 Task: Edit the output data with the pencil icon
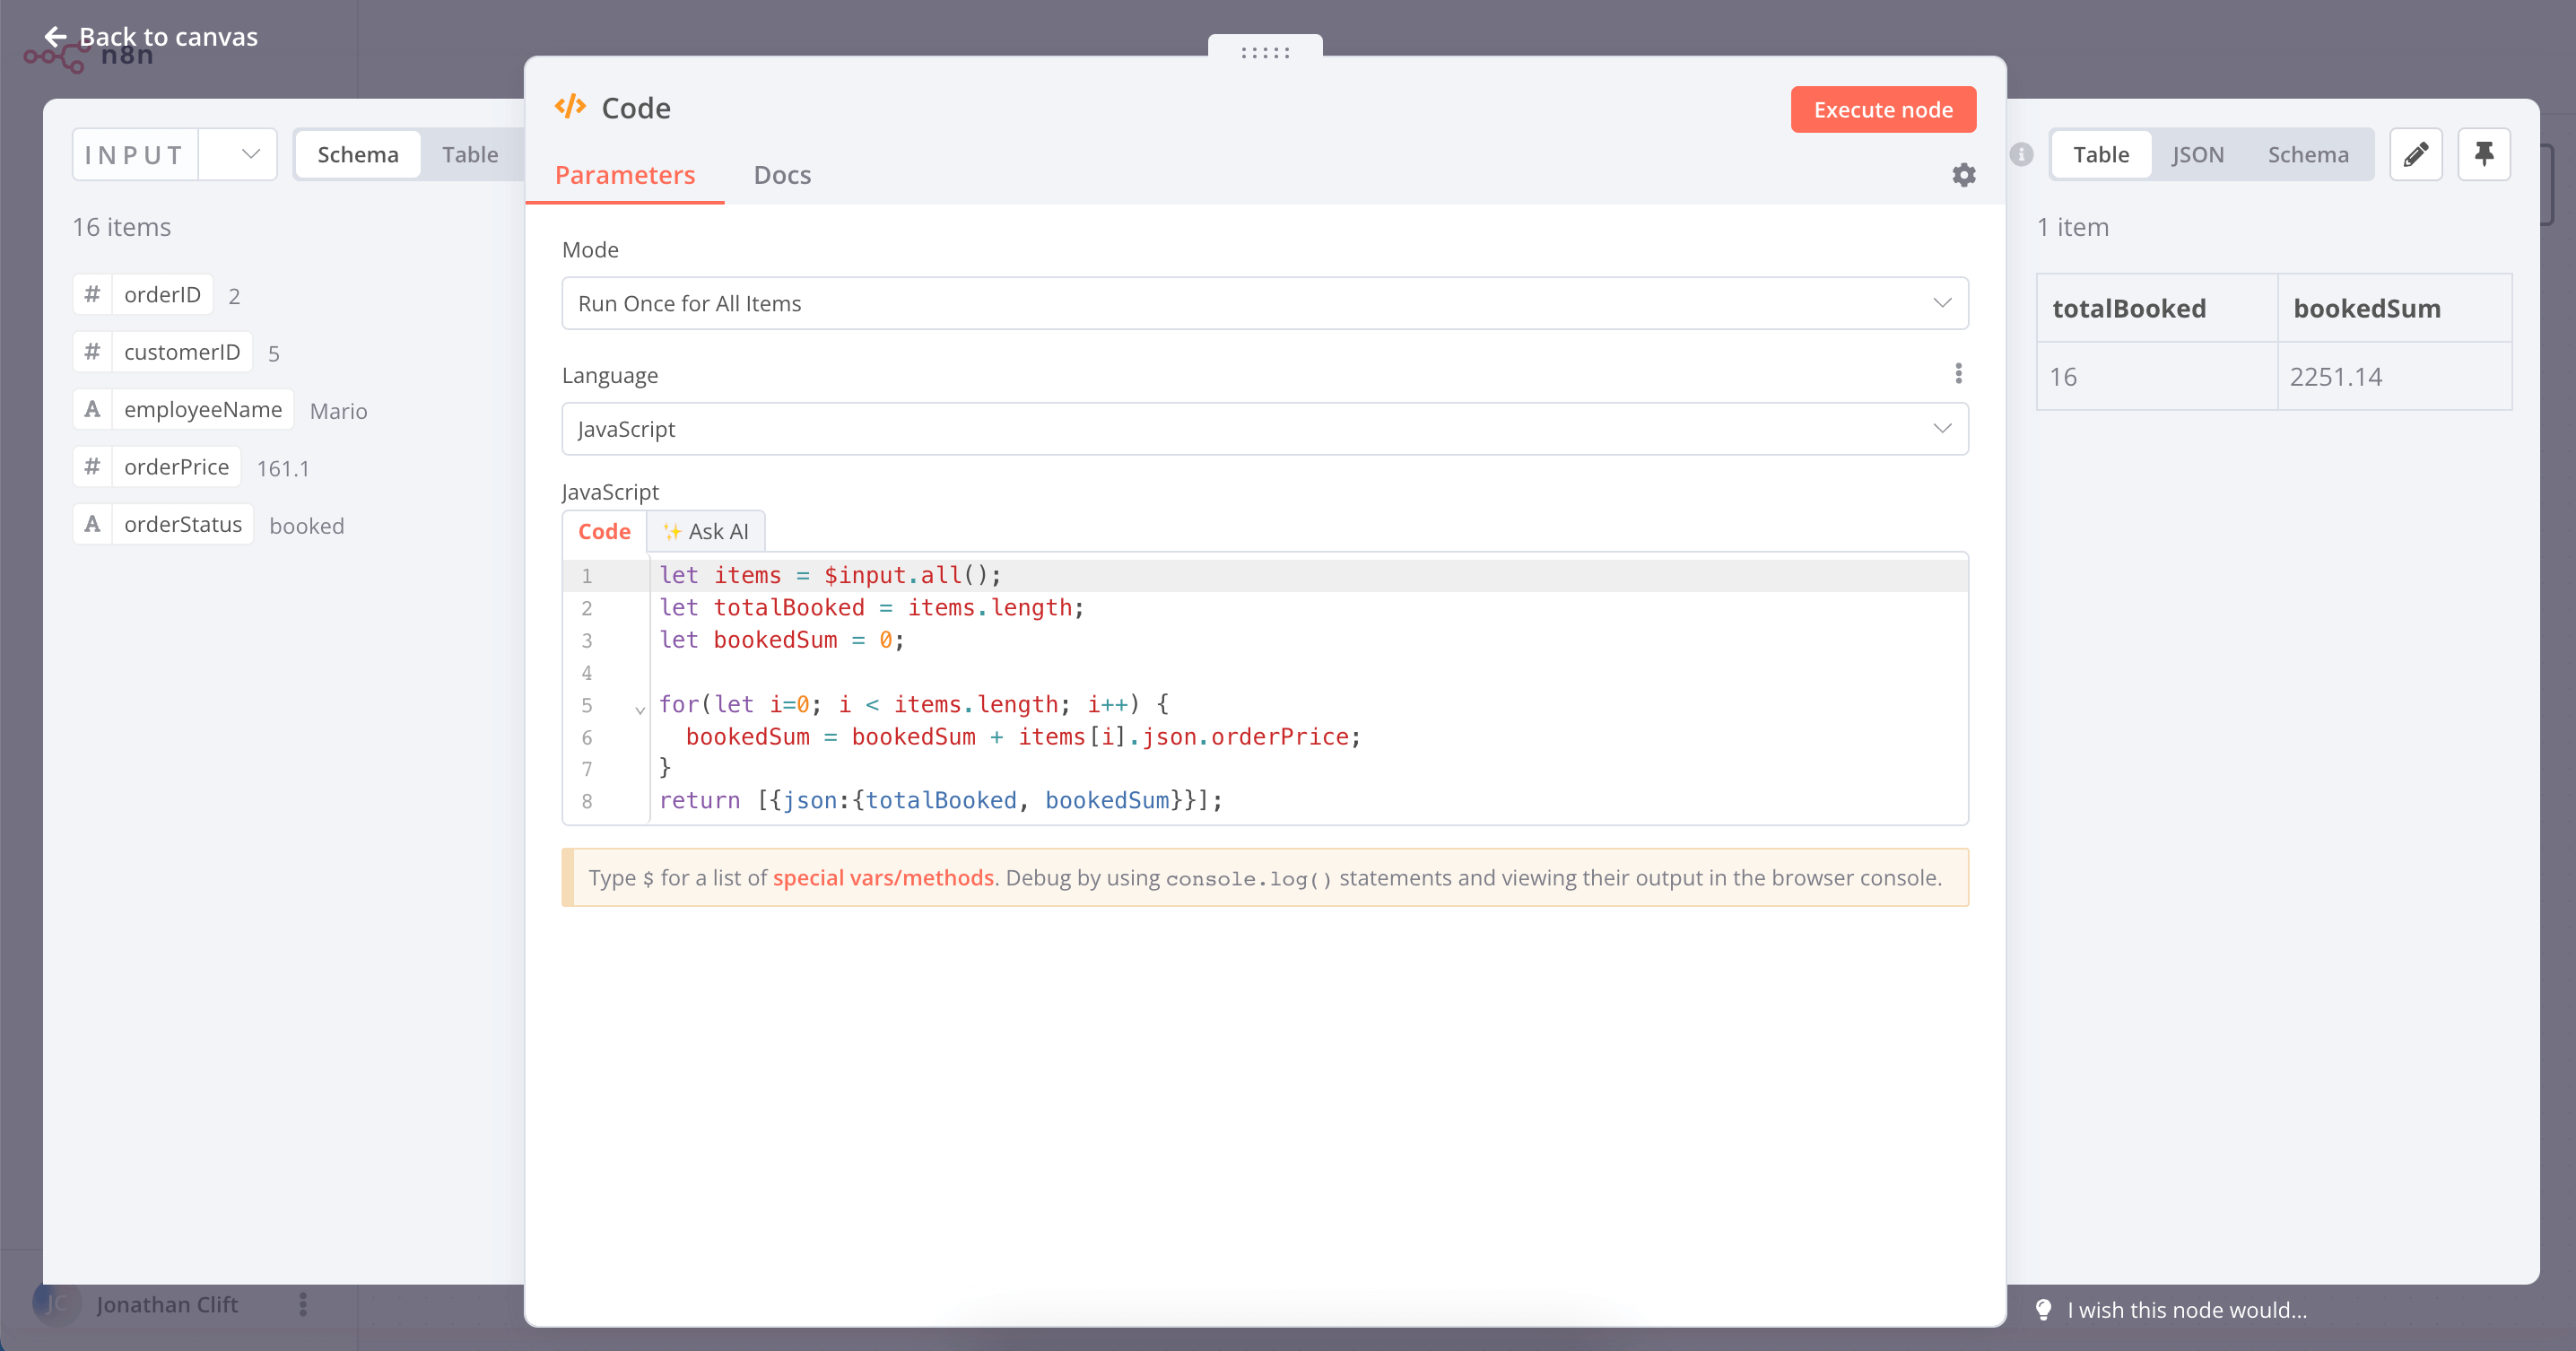click(2416, 154)
